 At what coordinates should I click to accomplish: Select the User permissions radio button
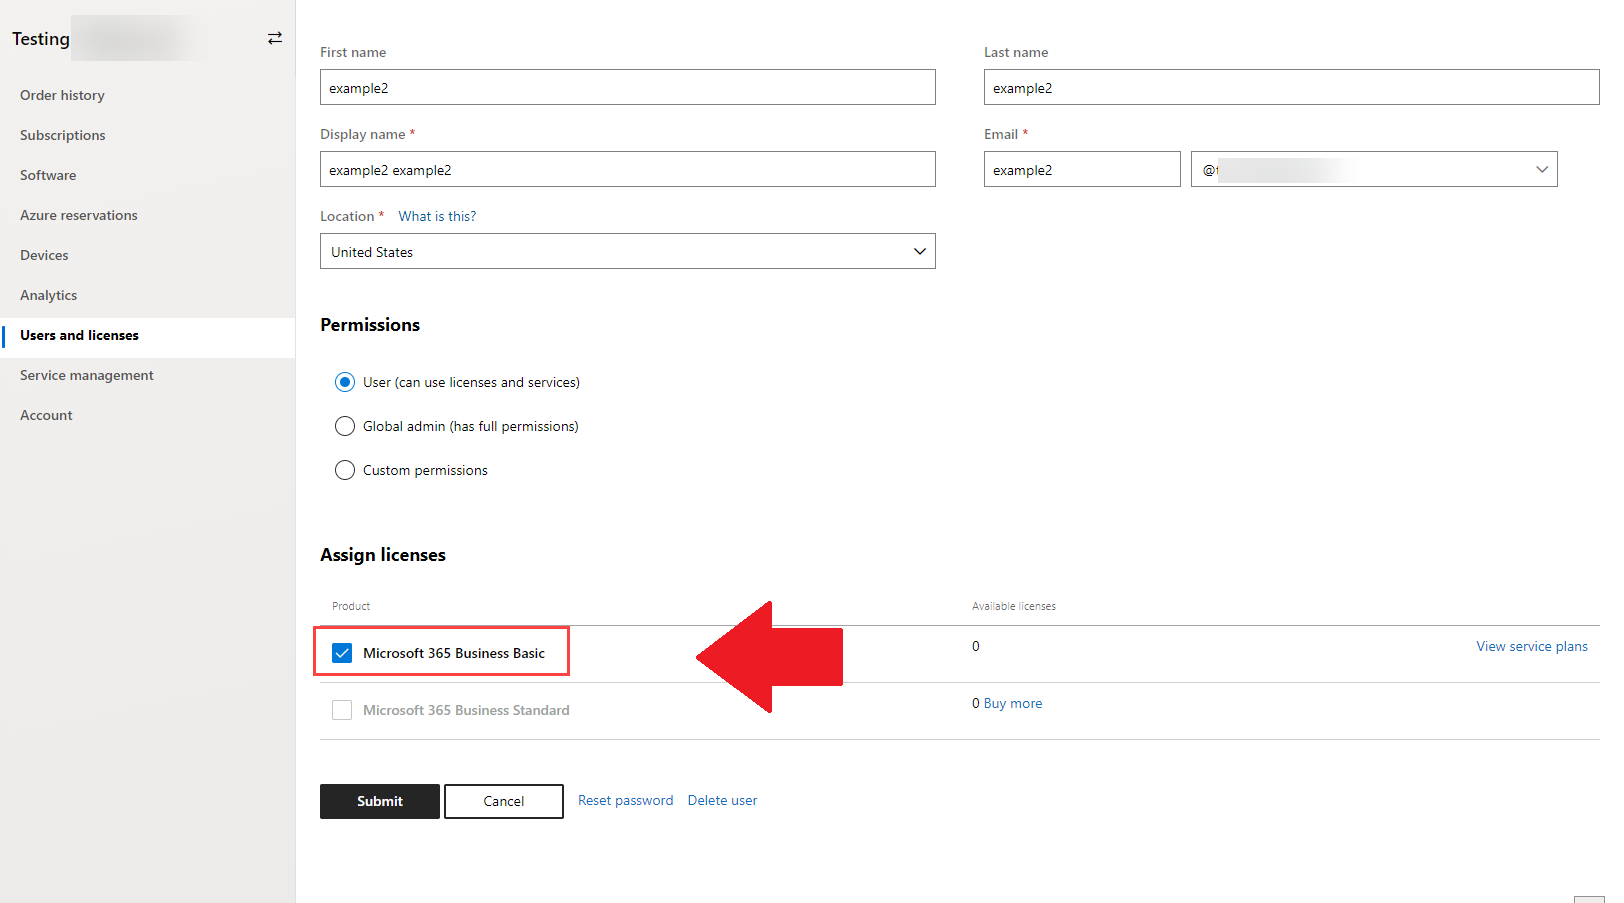(345, 382)
